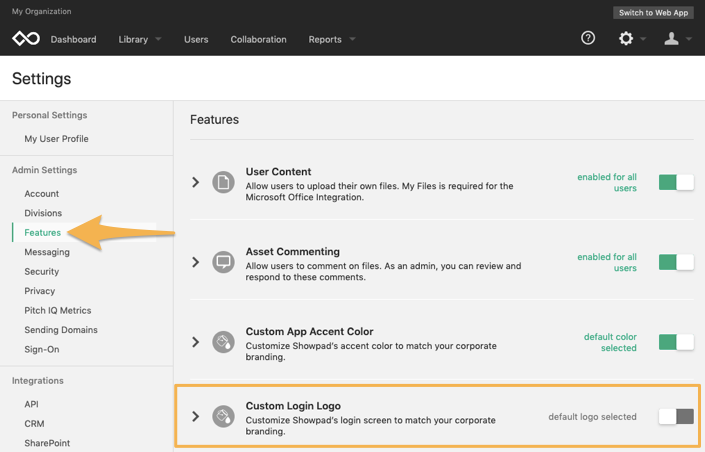Open Pitch IQ Metrics settings
The height and width of the screenshot is (452, 705).
coord(58,310)
